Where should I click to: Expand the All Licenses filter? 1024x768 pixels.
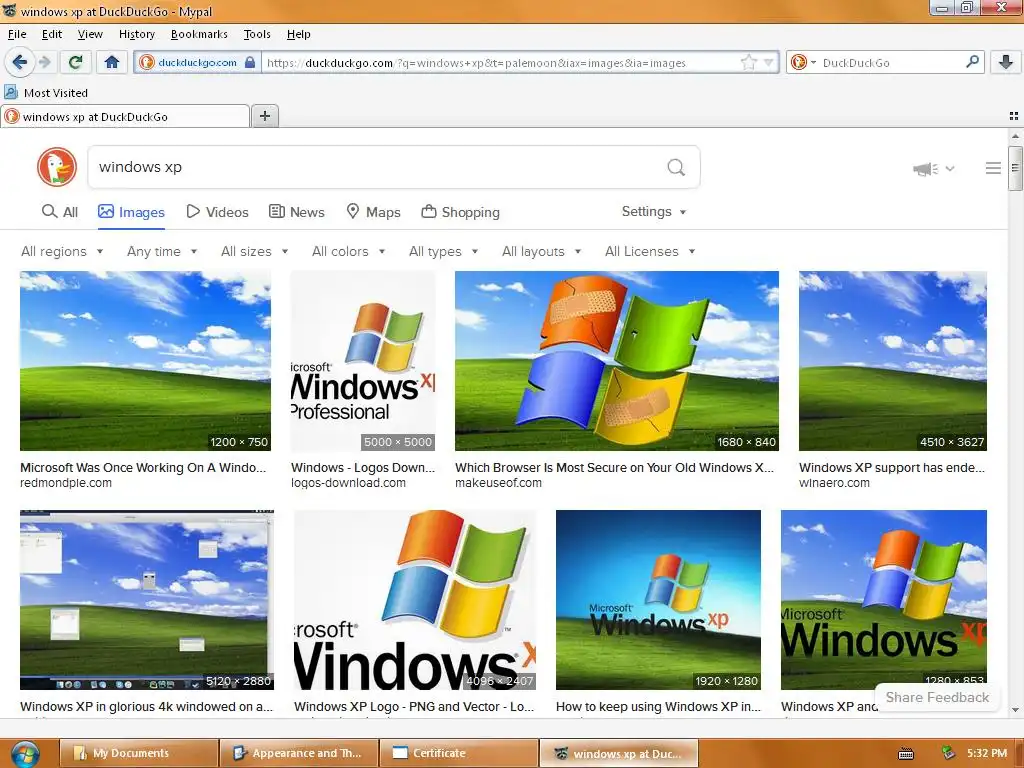coord(650,251)
